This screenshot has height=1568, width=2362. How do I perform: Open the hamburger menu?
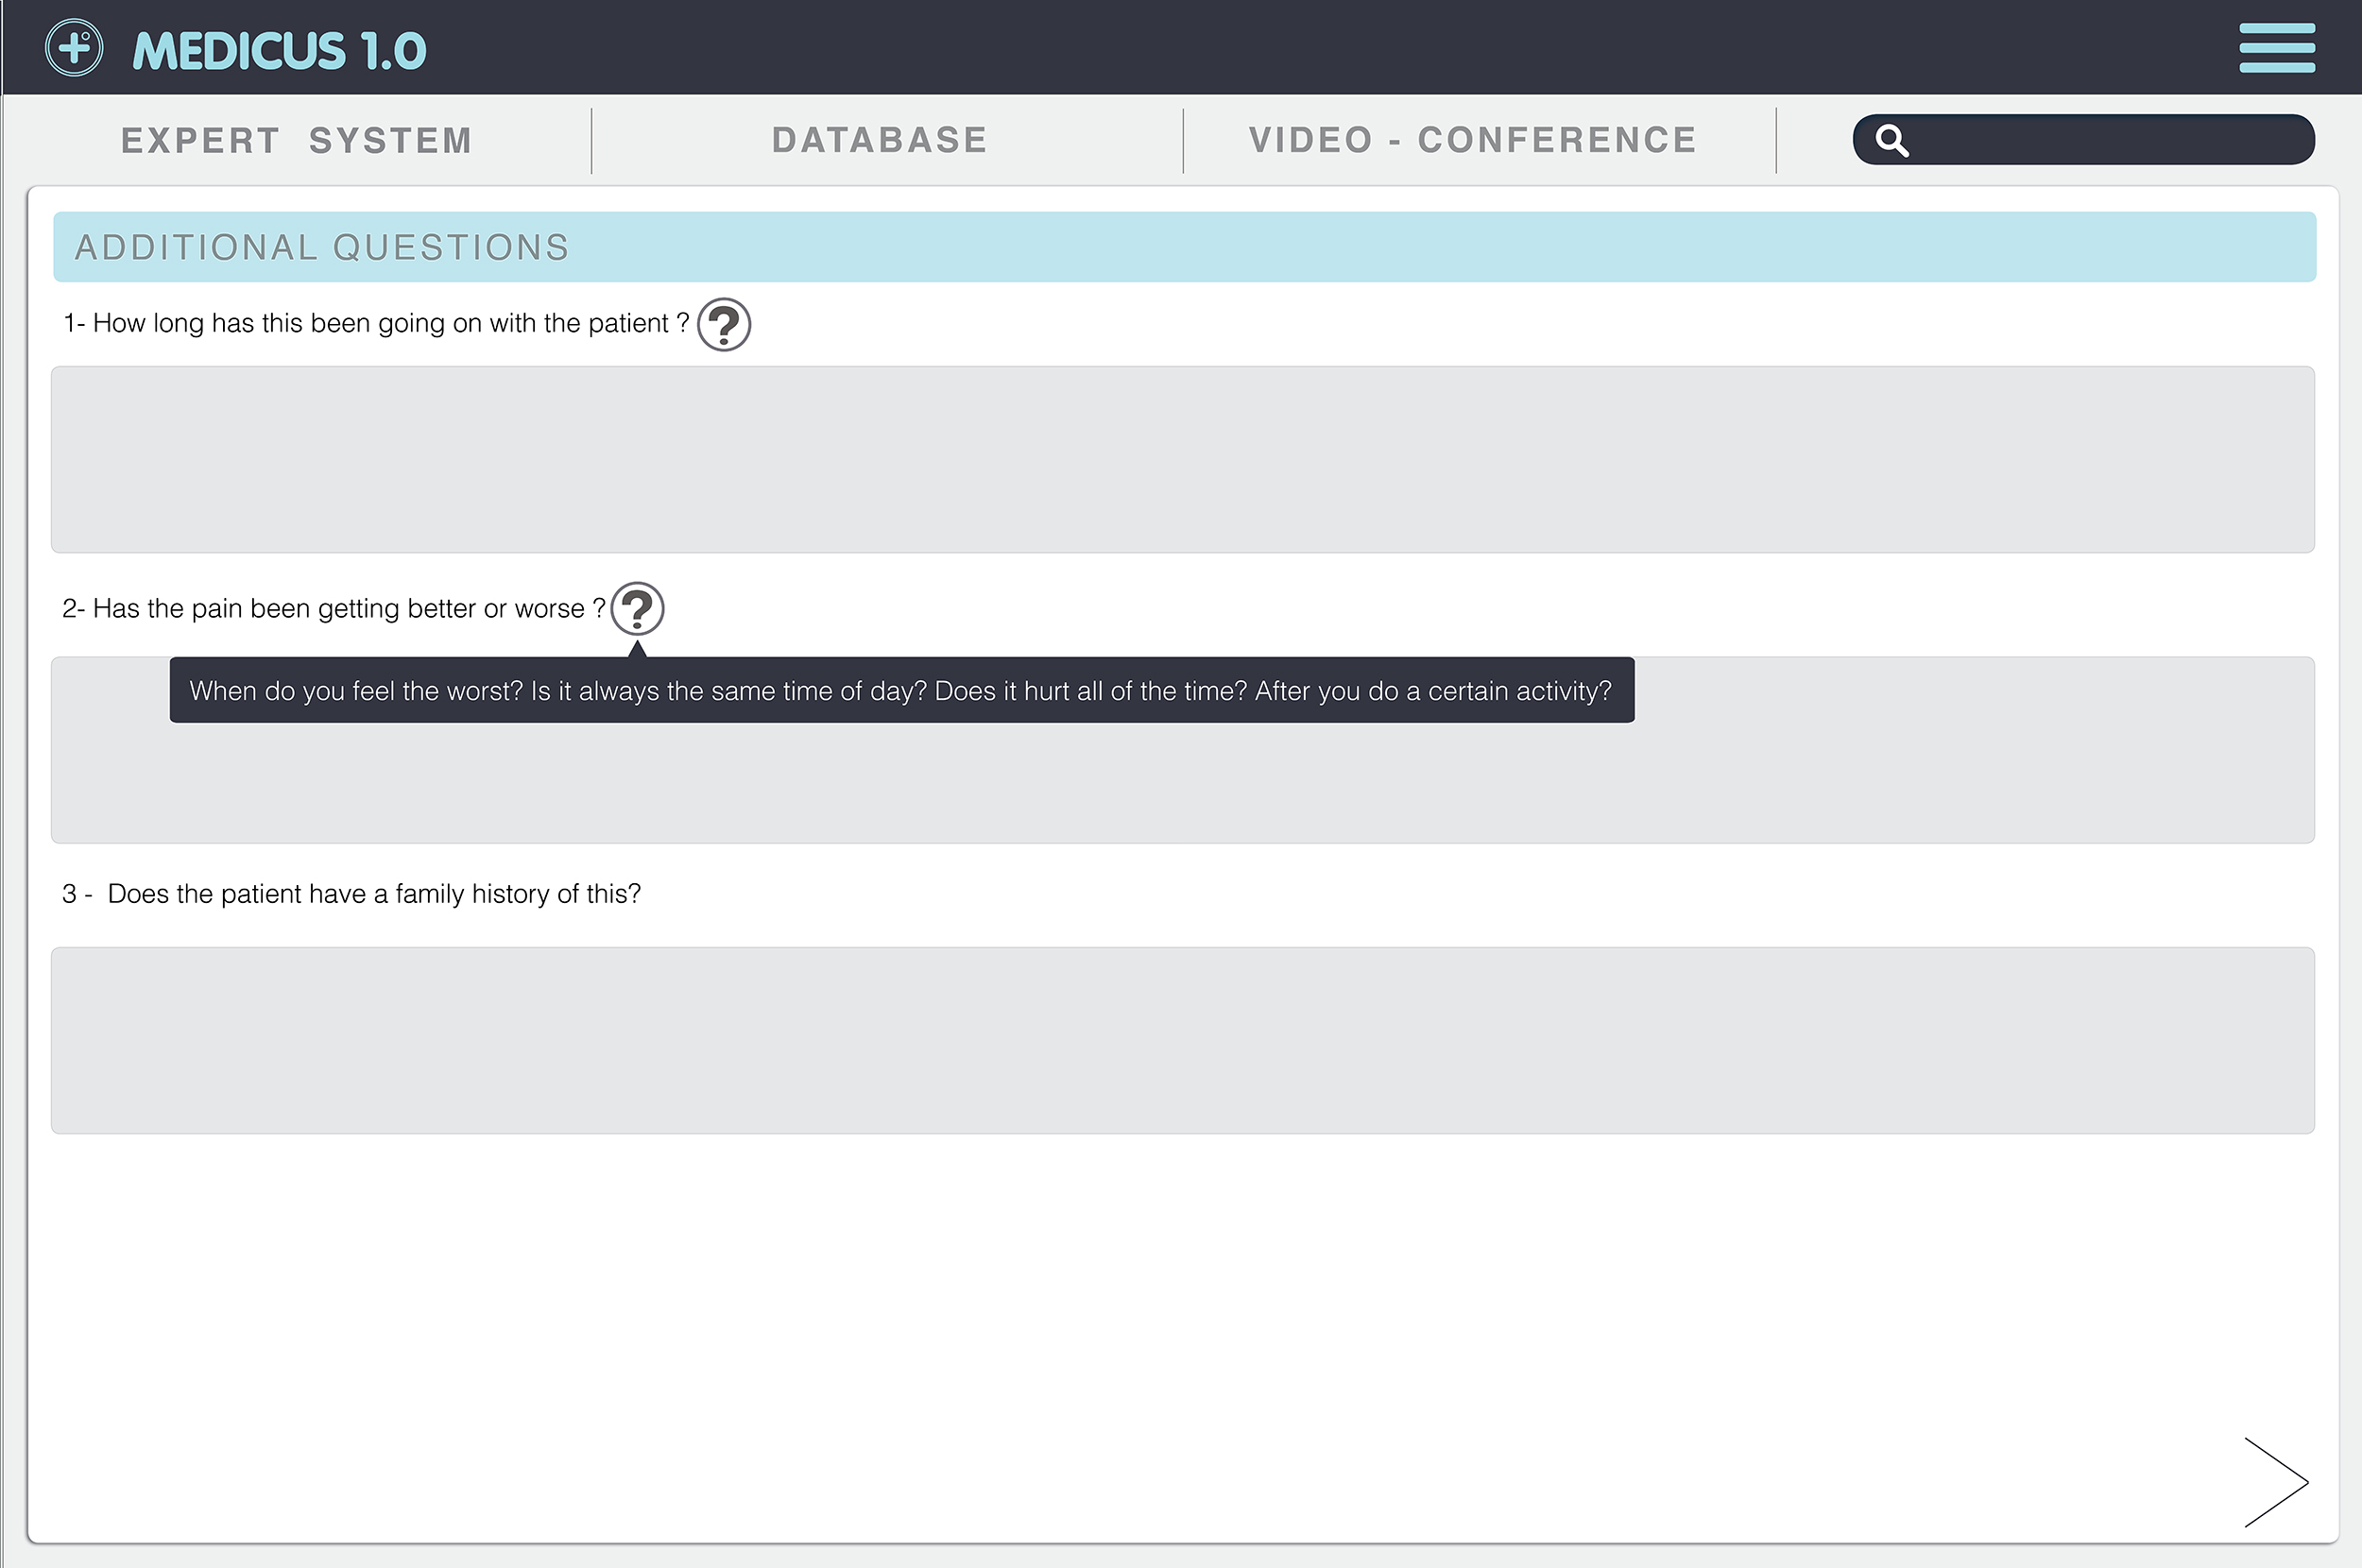(2277, 47)
